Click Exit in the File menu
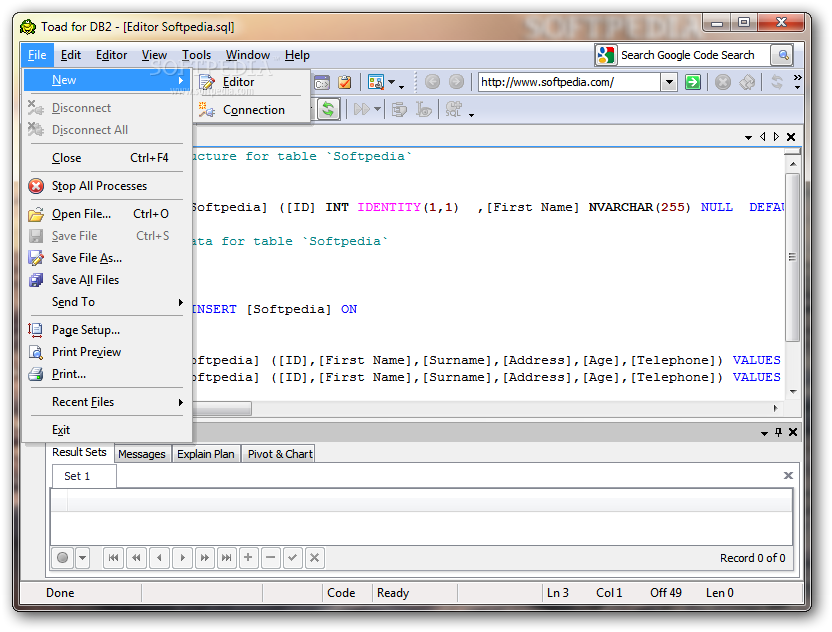The image size is (832, 632). click(107, 430)
